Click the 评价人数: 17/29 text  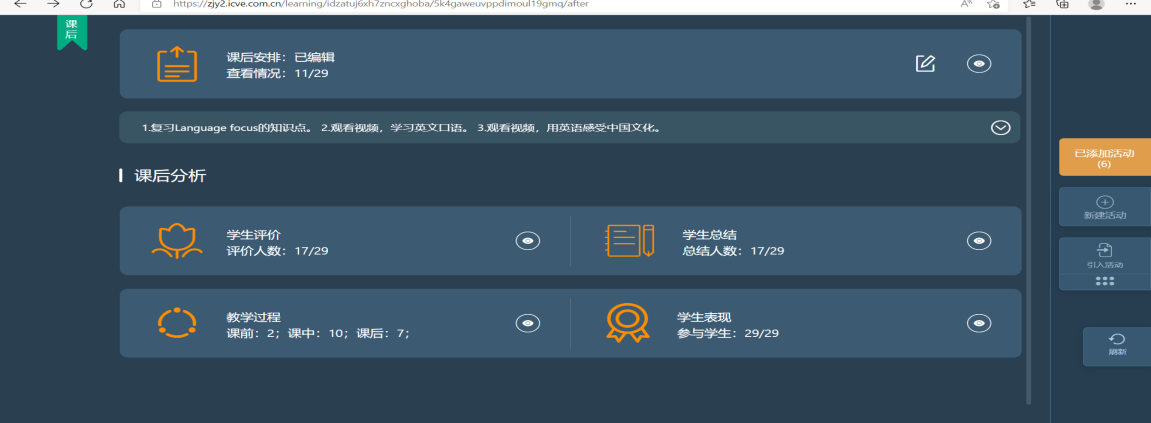(277, 251)
